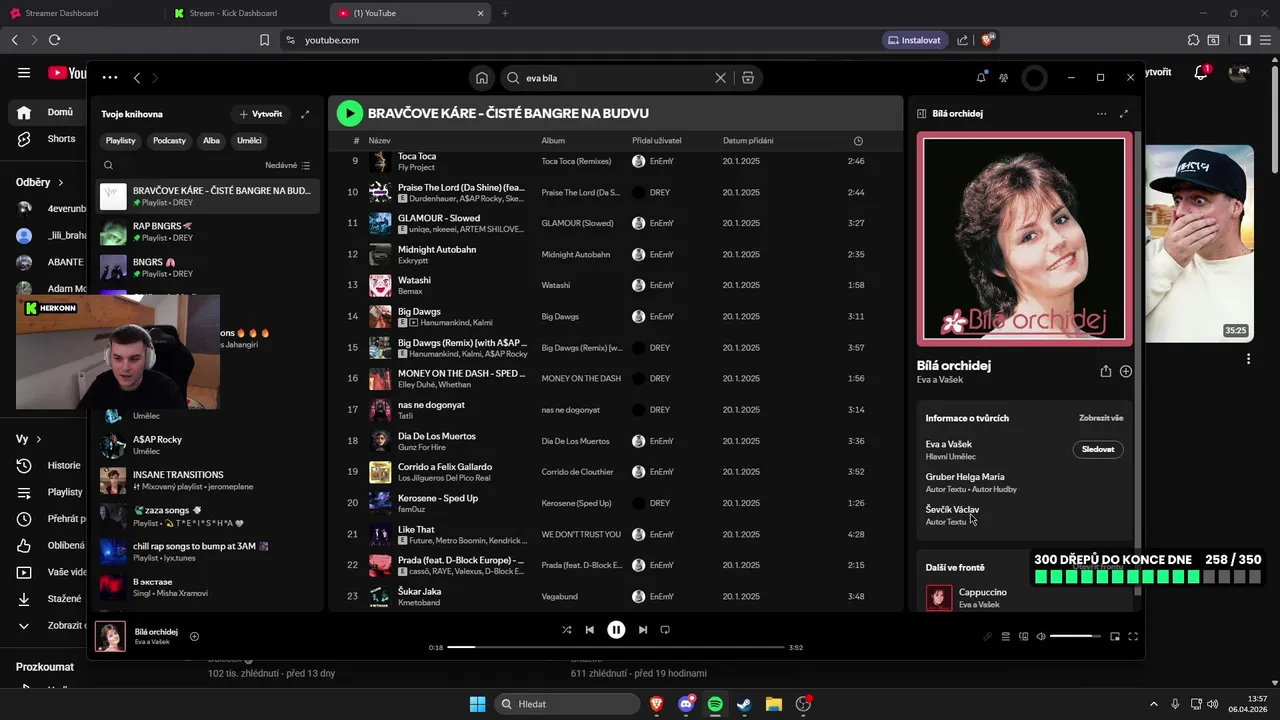
Task: Go back with Spotify navigation arrow
Action: (137, 78)
